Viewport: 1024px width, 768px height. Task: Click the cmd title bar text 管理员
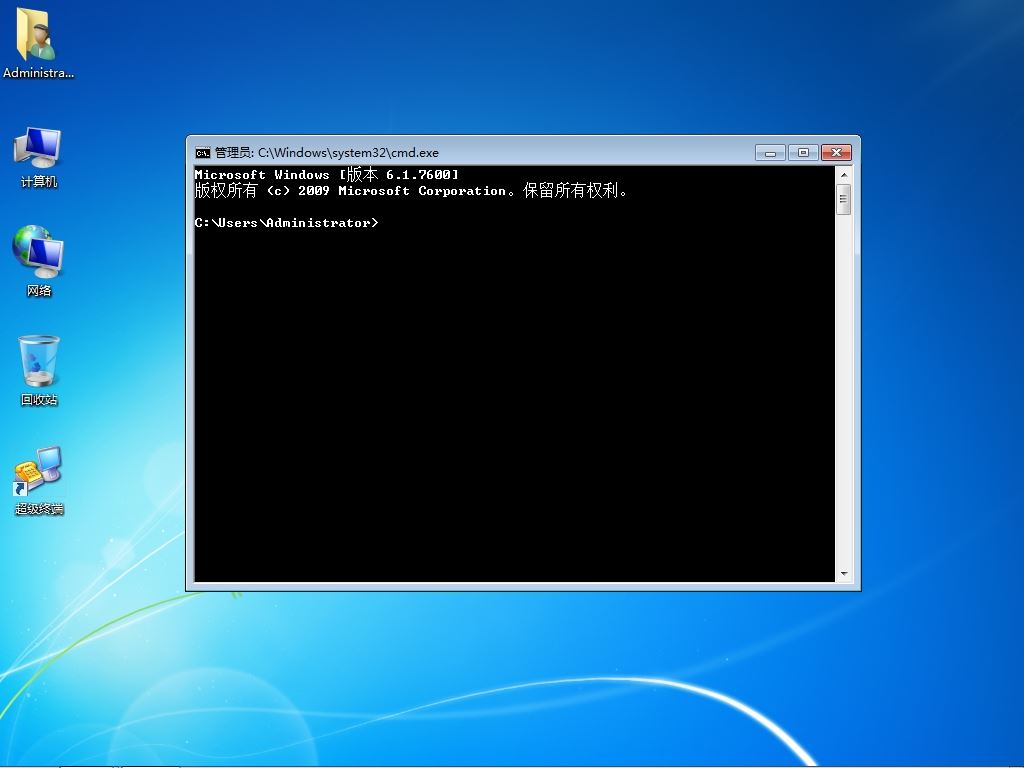[x=234, y=153]
